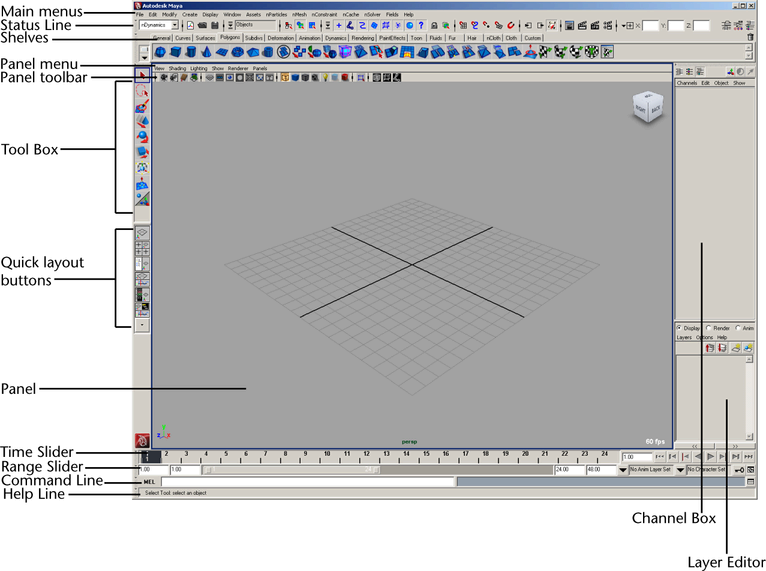Image resolution: width=766 pixels, height=571 pixels.
Task: Choose the Lasso Tool in Tool Box
Action: 142,91
